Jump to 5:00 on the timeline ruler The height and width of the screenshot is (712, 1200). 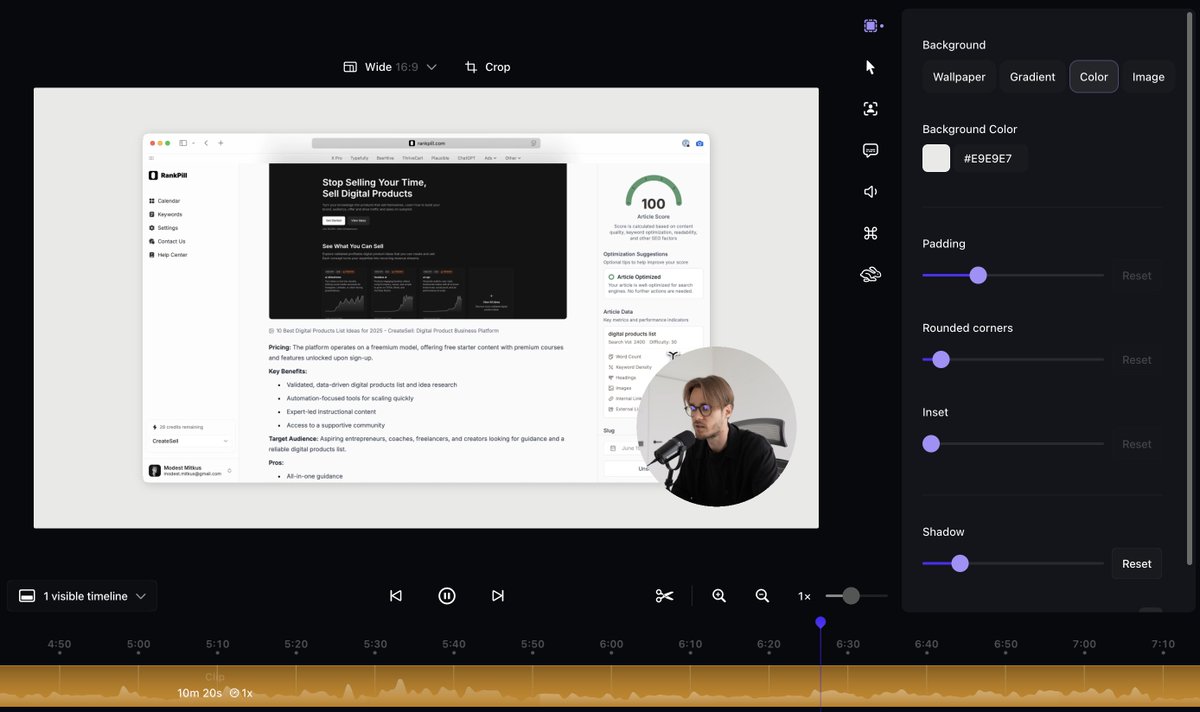(138, 645)
